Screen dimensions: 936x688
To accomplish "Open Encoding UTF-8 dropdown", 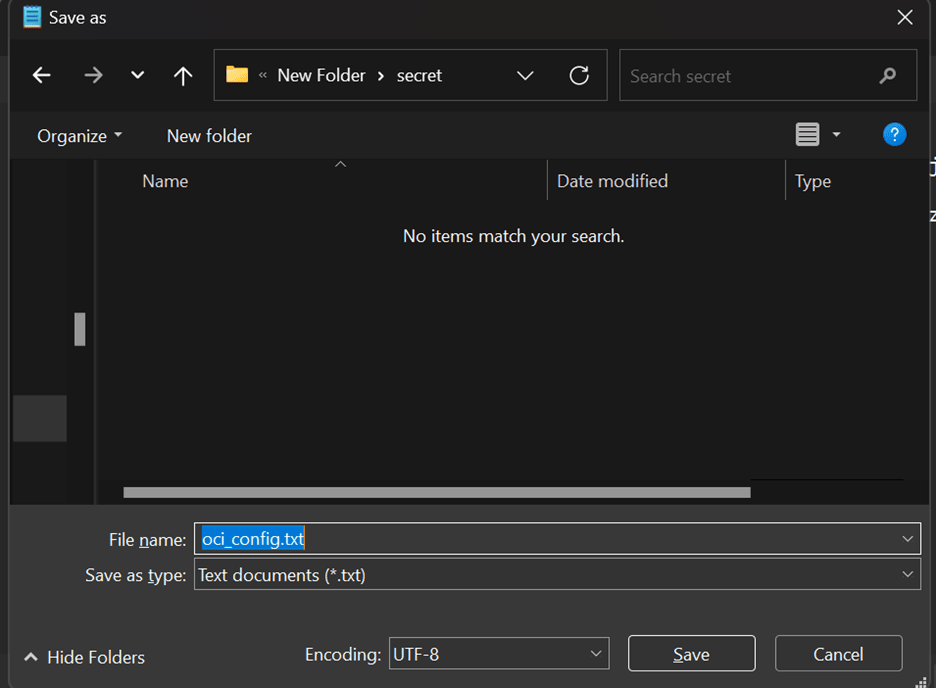I will point(499,654).
